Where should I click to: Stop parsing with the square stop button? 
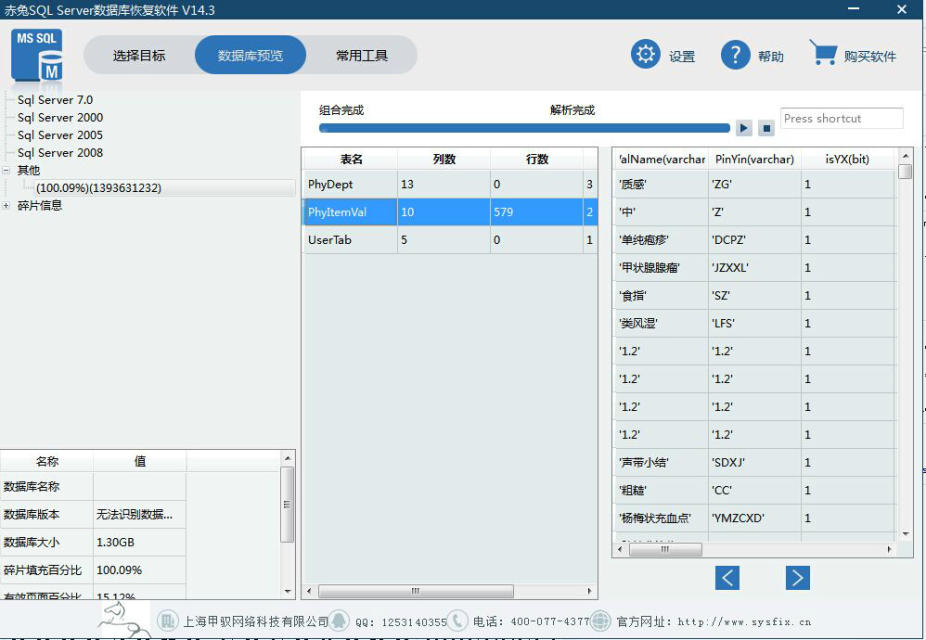click(x=767, y=128)
